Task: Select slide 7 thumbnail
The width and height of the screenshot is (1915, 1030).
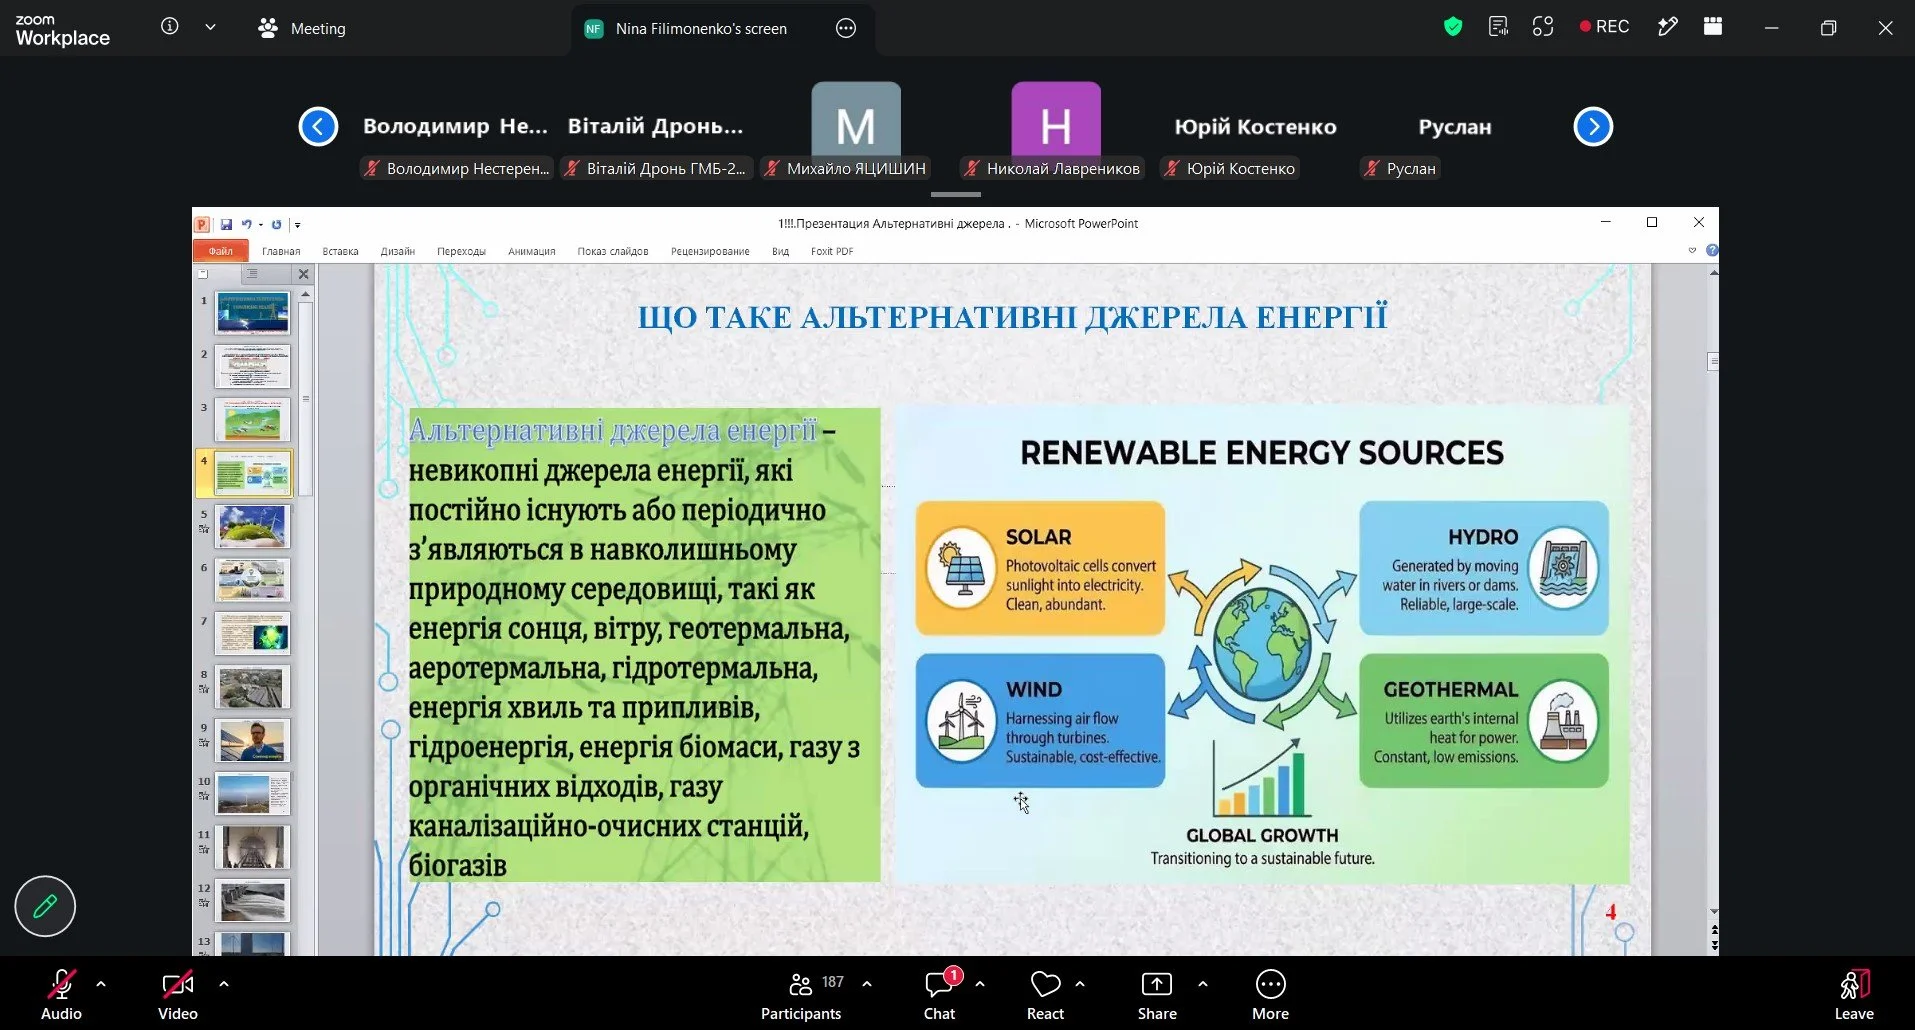Action: (252, 634)
